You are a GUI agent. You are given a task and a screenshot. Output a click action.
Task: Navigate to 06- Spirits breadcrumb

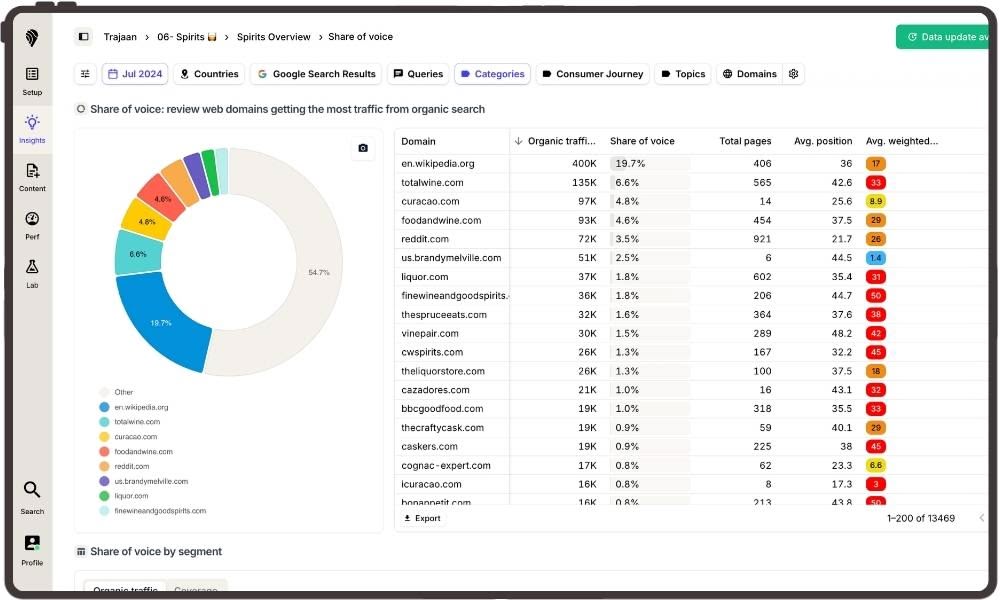187,37
